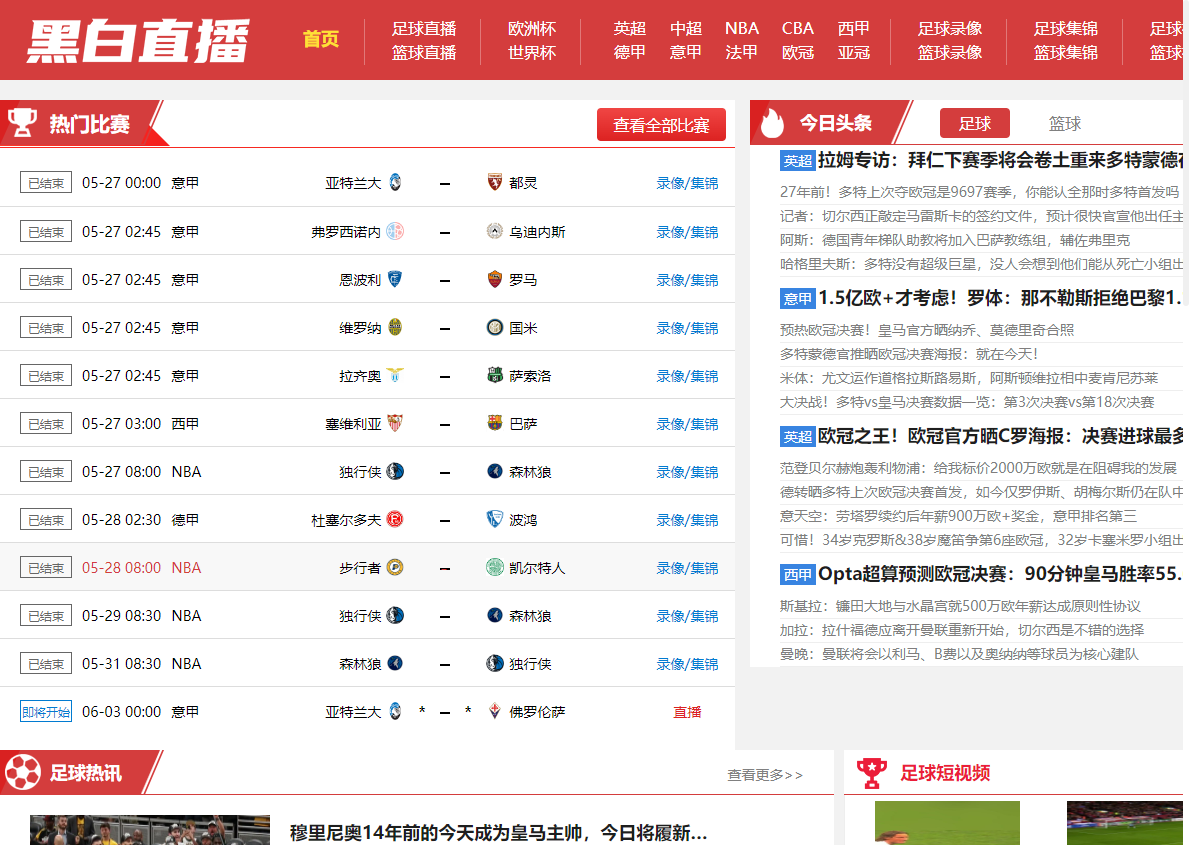The image size is (1189, 845).
Task: Switch headlines to the 足球 tab
Action: tap(974, 123)
